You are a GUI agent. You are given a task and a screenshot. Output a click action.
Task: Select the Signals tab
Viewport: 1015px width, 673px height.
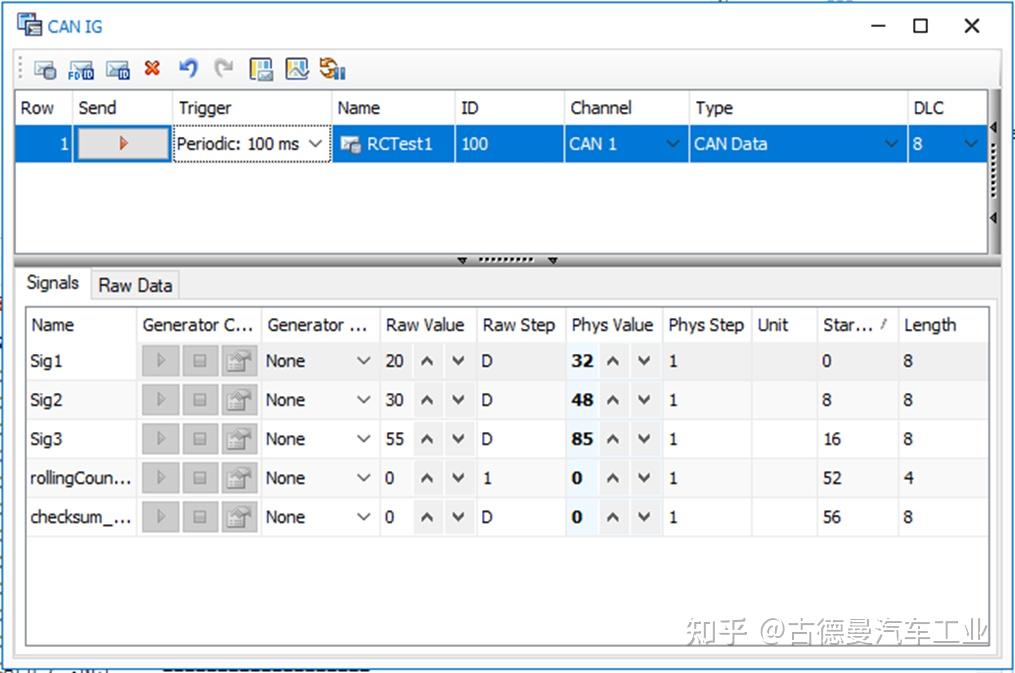click(x=52, y=283)
